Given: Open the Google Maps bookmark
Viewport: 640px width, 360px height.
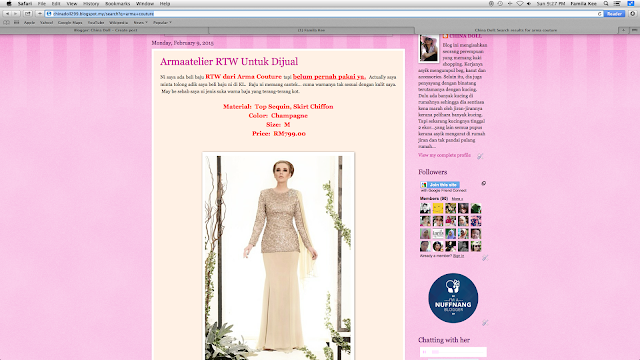Looking at the screenshot, I should pos(70,22).
